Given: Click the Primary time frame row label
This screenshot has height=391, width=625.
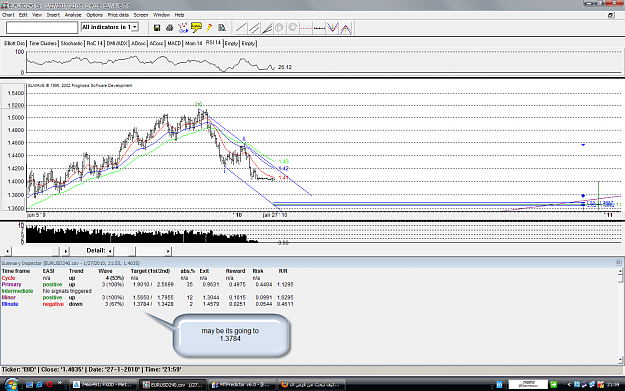Looking at the screenshot, I should (x=11, y=285).
